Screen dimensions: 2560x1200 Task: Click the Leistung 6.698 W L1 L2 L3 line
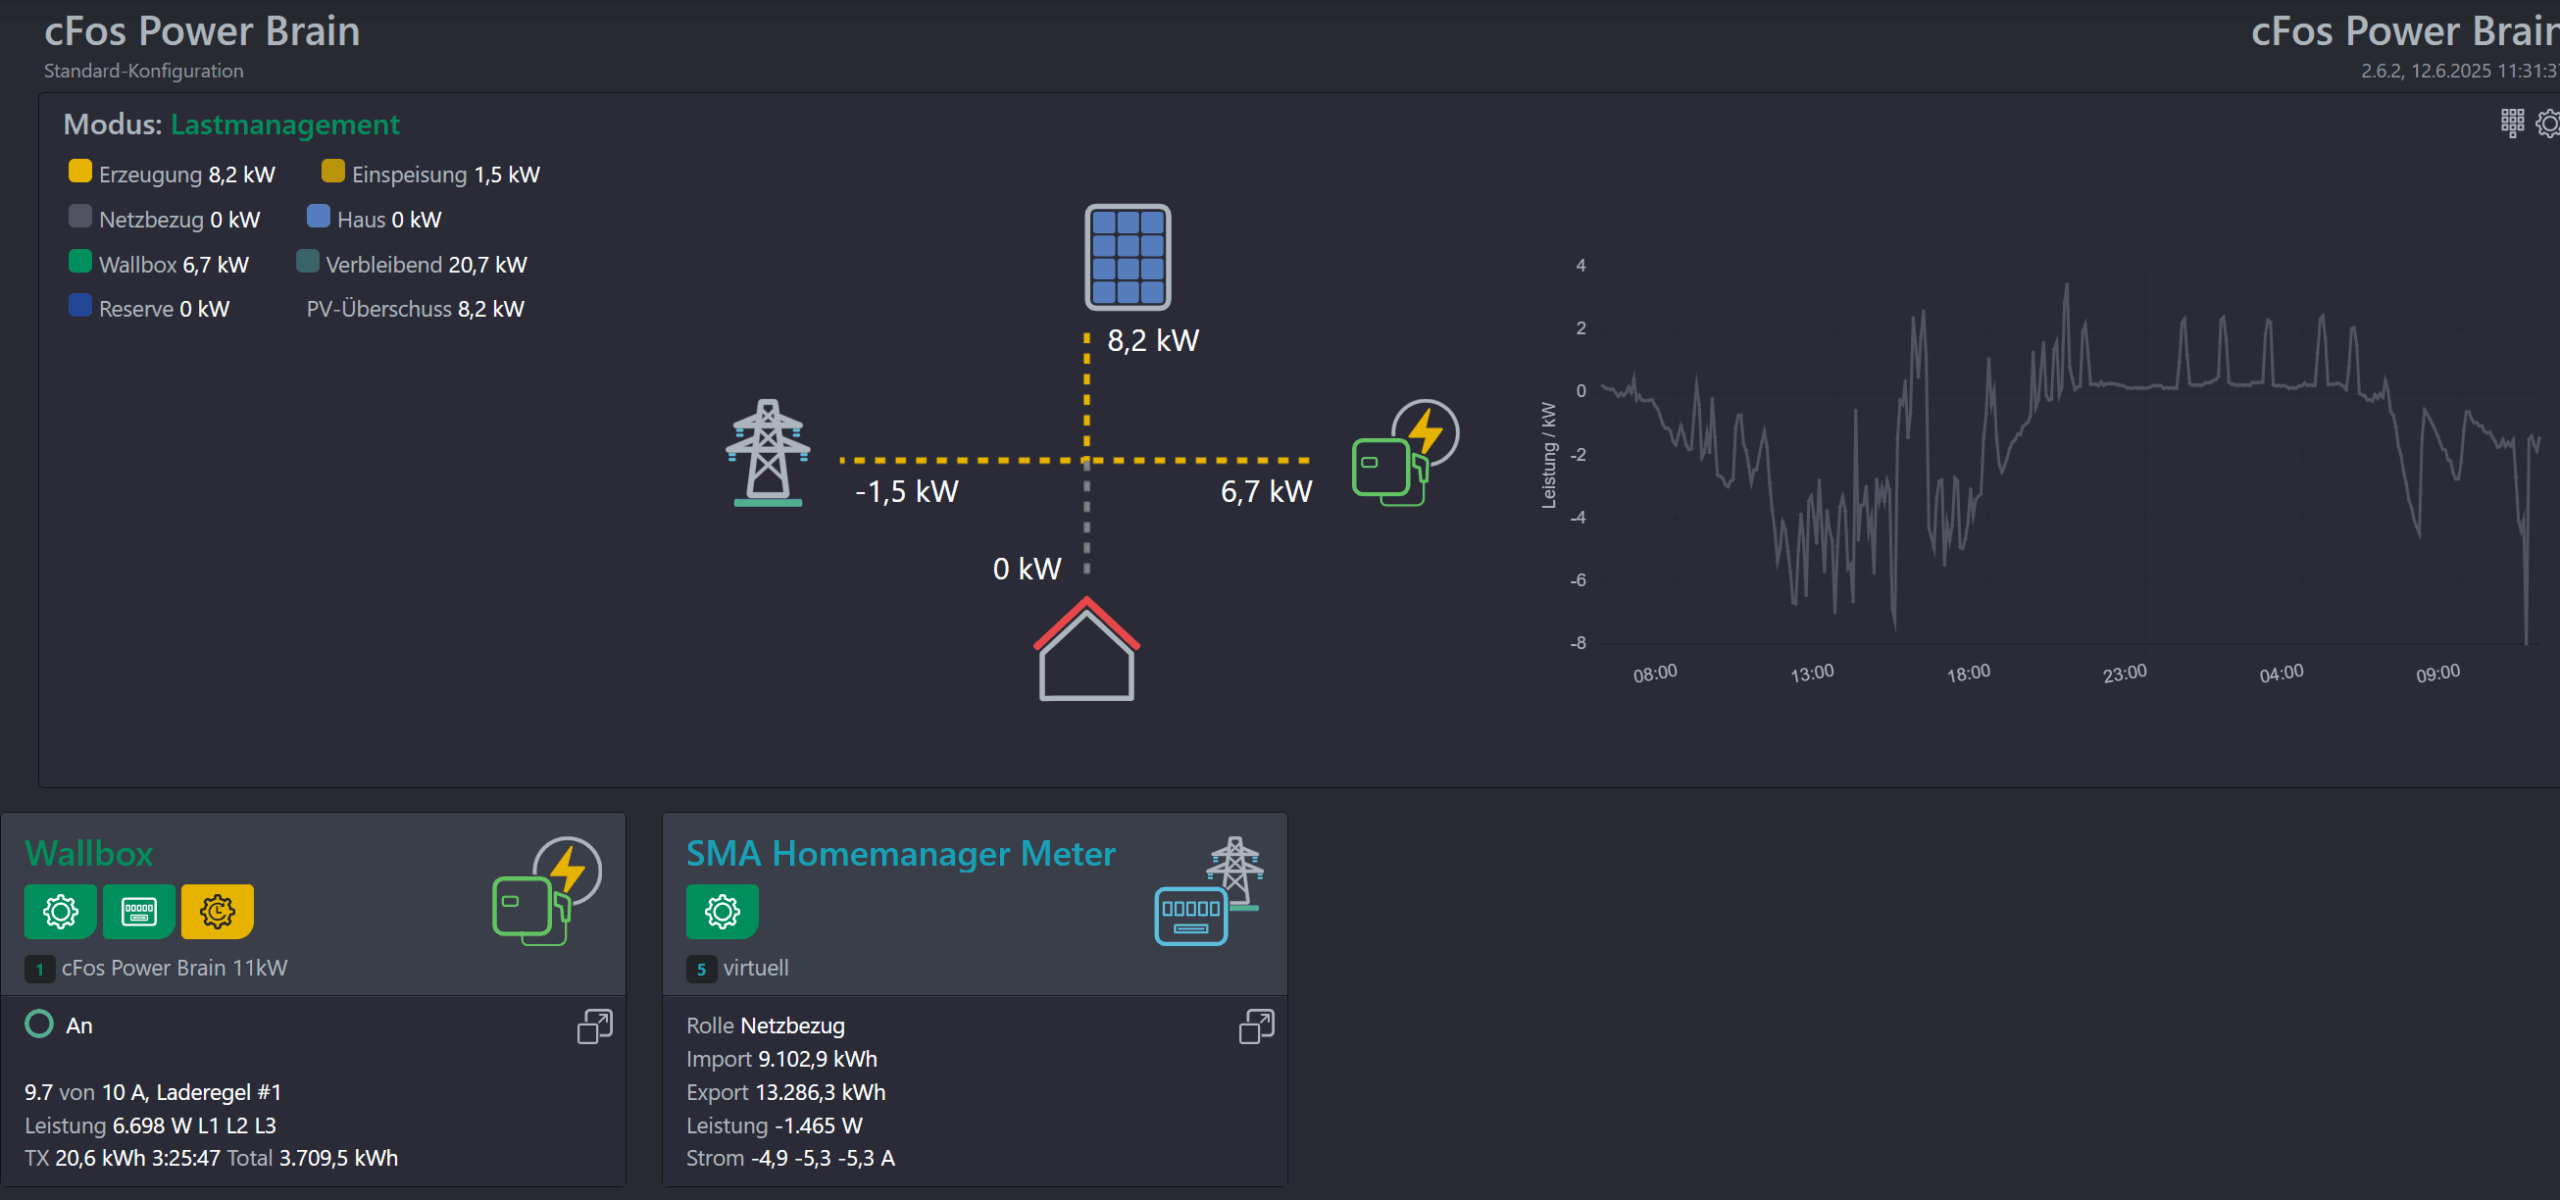click(x=150, y=1126)
